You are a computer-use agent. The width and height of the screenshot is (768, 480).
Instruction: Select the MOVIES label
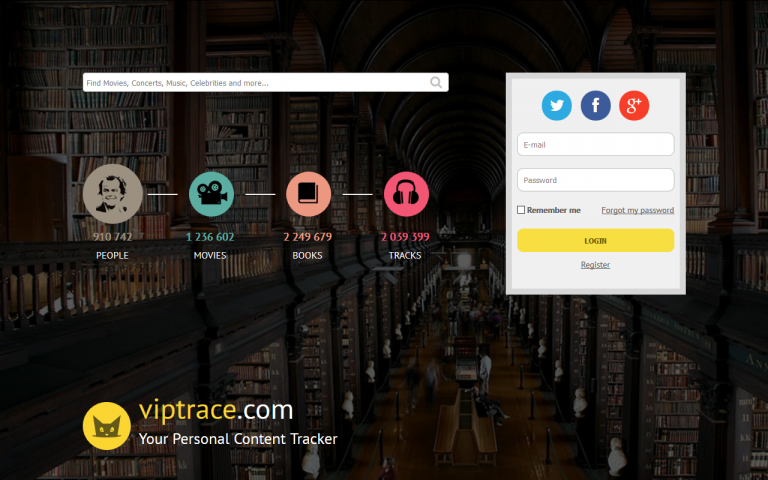click(210, 256)
